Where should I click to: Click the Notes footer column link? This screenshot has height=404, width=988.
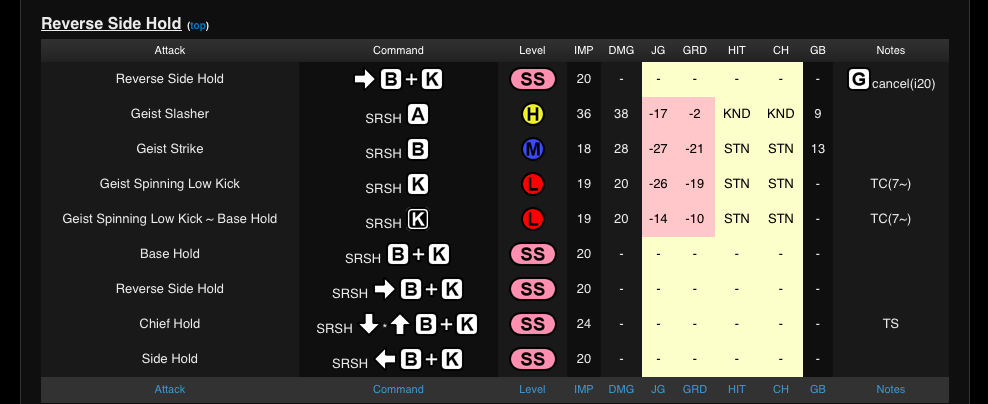tap(890, 389)
